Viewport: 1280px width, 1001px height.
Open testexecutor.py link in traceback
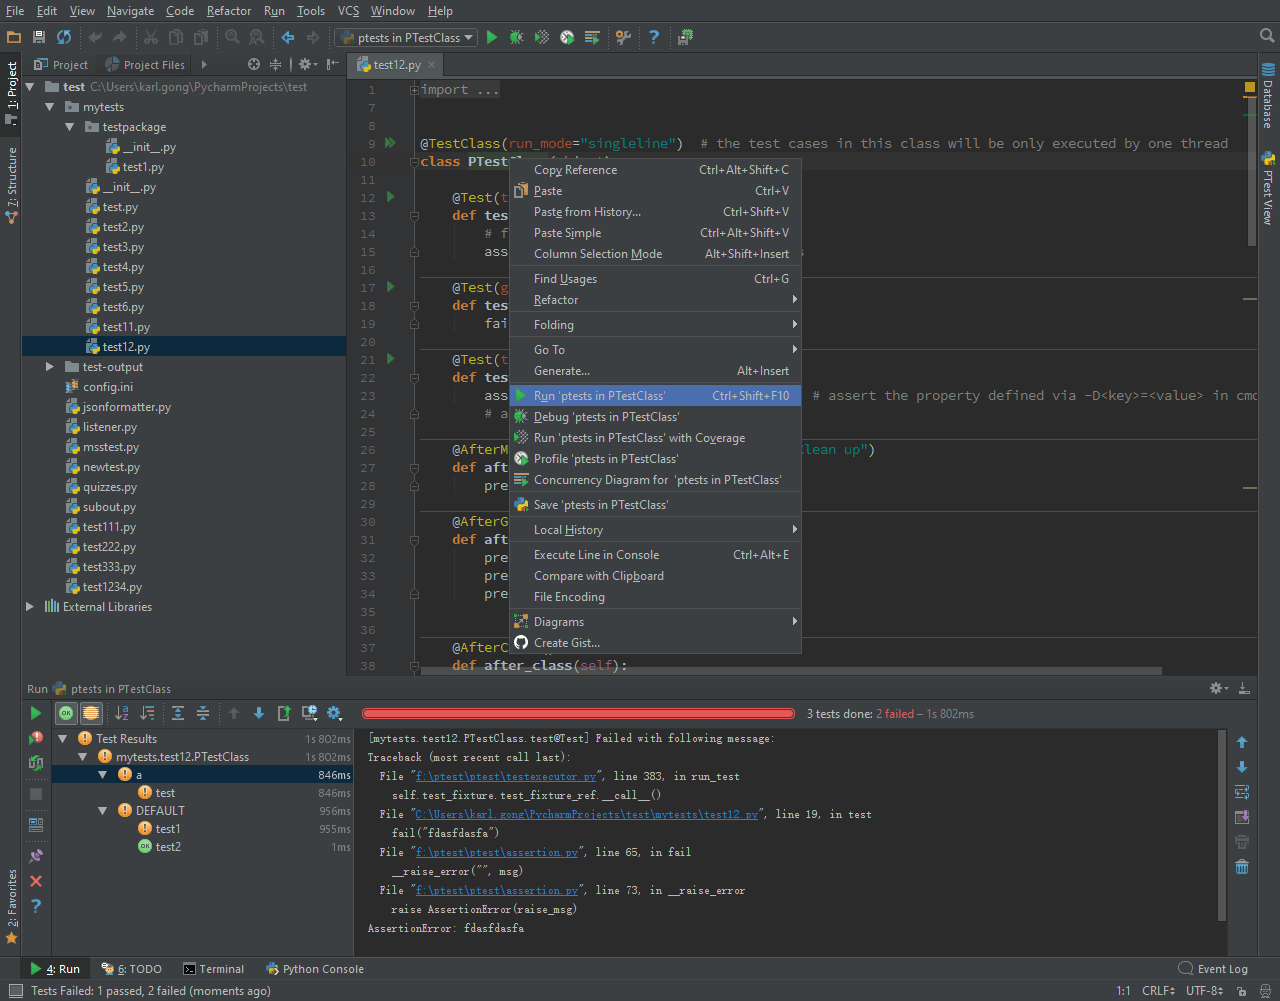(505, 776)
